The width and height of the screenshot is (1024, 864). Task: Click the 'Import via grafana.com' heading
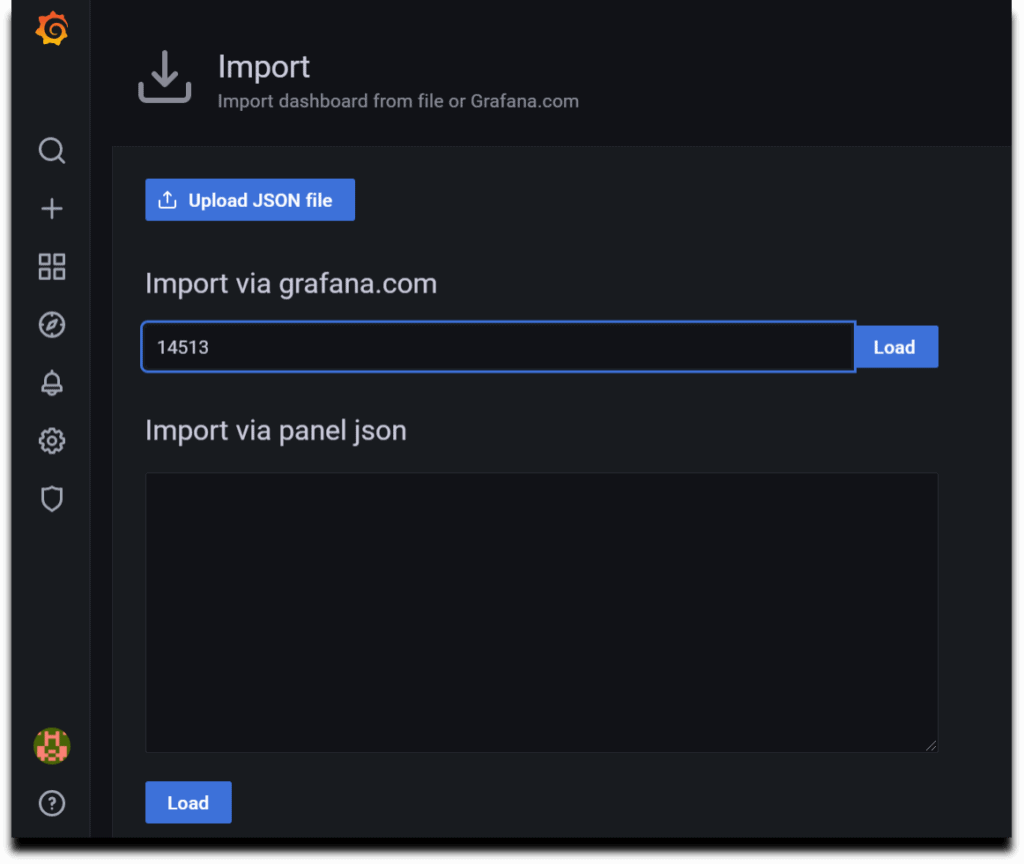click(x=291, y=284)
